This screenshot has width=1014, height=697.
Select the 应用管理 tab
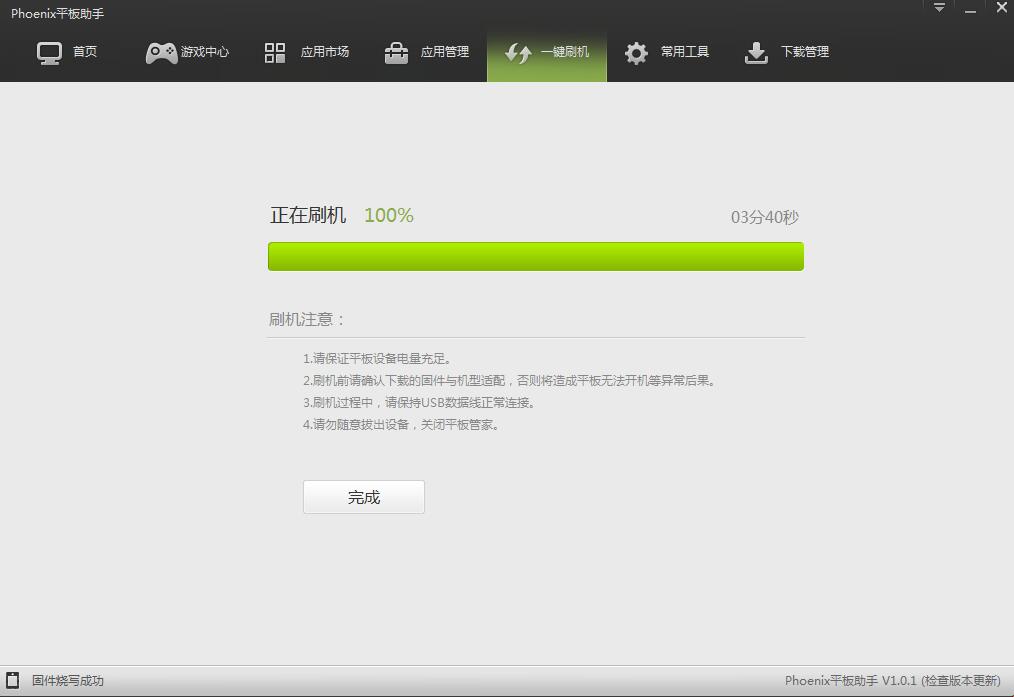(x=426, y=52)
